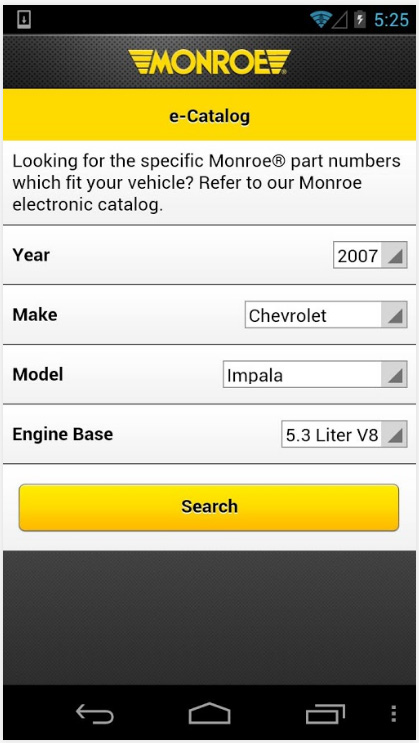This screenshot has height=743, width=419.
Task: Open the Model dropdown showing Impala
Action: [x=315, y=375]
